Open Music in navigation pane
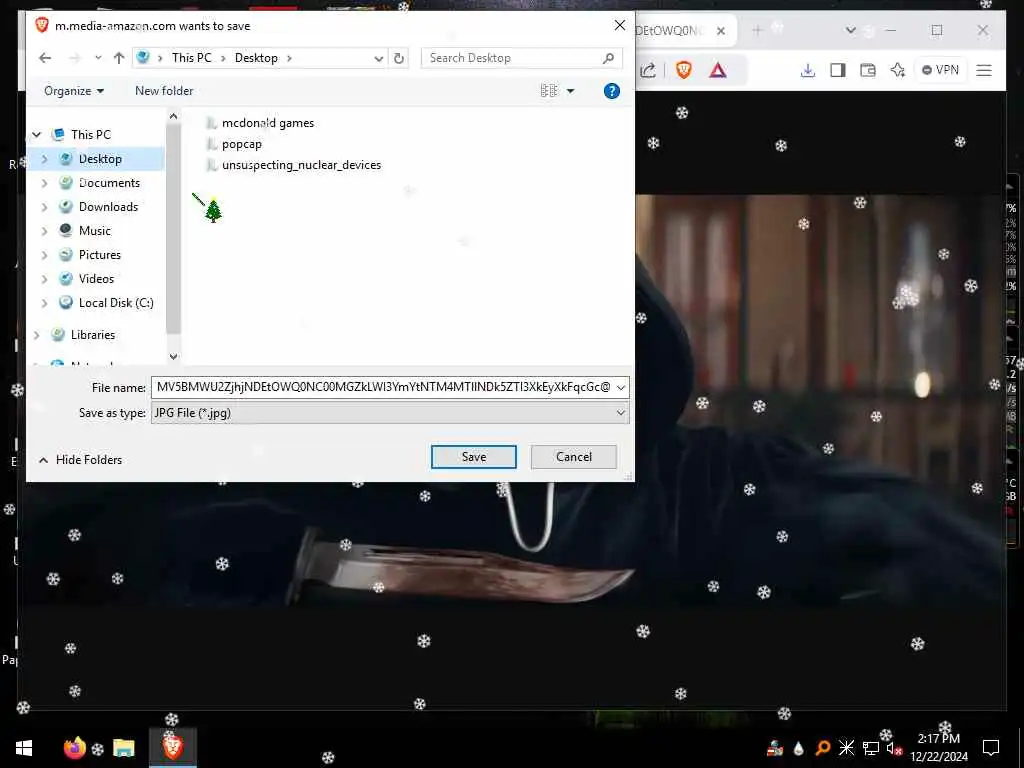Viewport: 1024px width, 768px height. pos(95,231)
